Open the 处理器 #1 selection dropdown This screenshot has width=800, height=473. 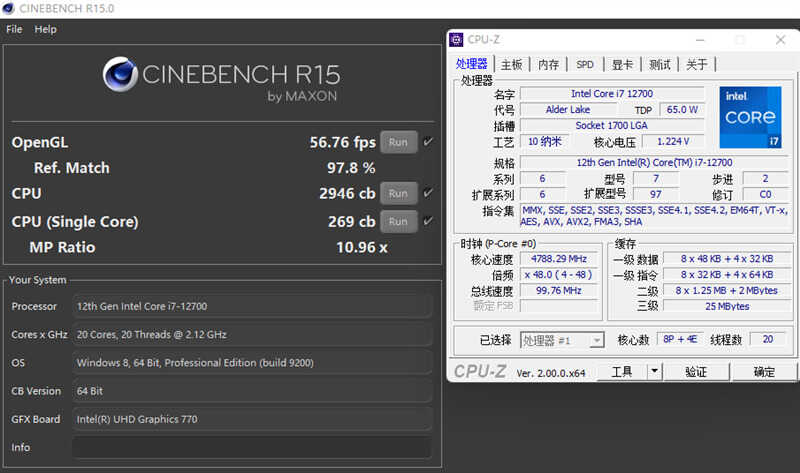click(562, 340)
